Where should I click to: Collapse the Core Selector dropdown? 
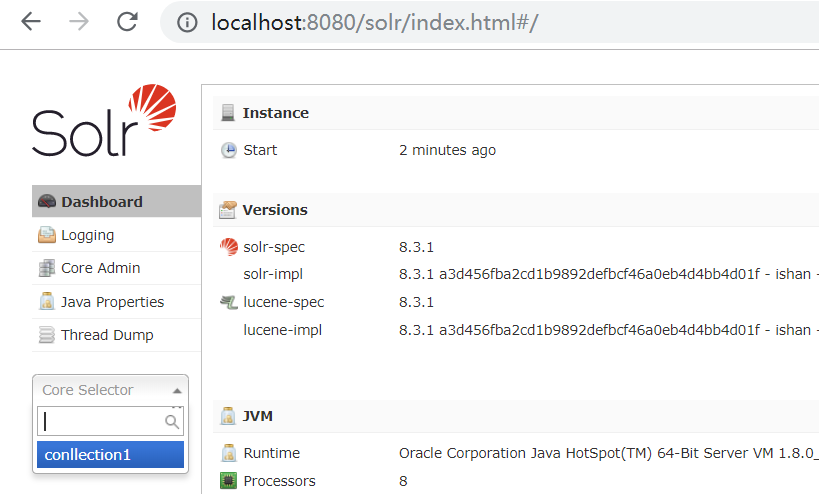click(110, 390)
